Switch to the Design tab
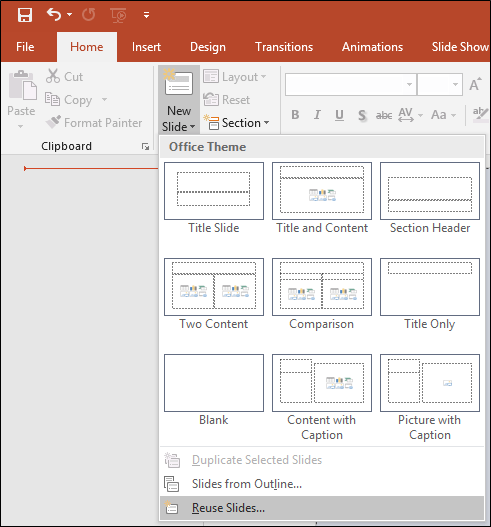The width and height of the screenshot is (491, 527). [208, 47]
